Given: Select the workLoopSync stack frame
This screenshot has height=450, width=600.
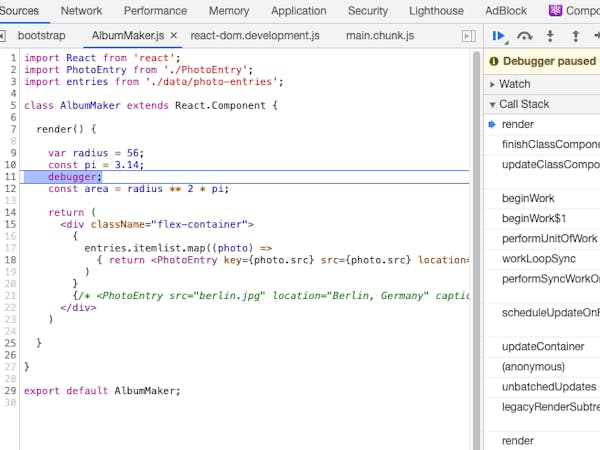Looking at the screenshot, I should (542, 259).
